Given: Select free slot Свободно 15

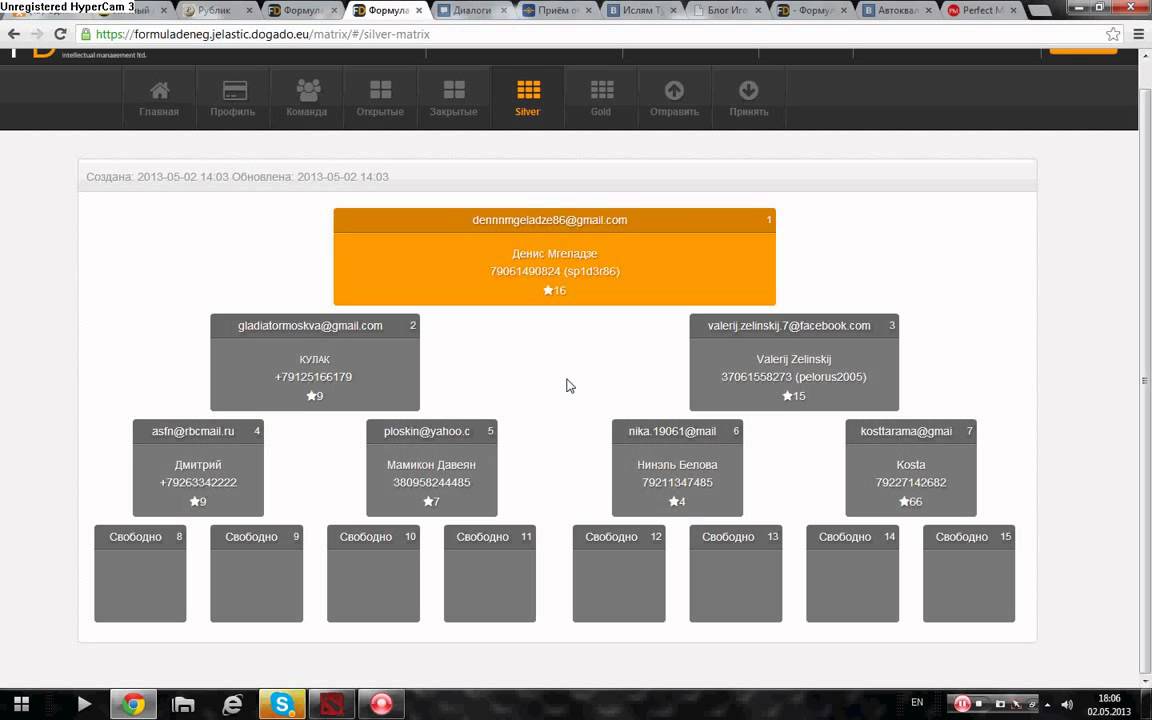Looking at the screenshot, I should [x=969, y=573].
